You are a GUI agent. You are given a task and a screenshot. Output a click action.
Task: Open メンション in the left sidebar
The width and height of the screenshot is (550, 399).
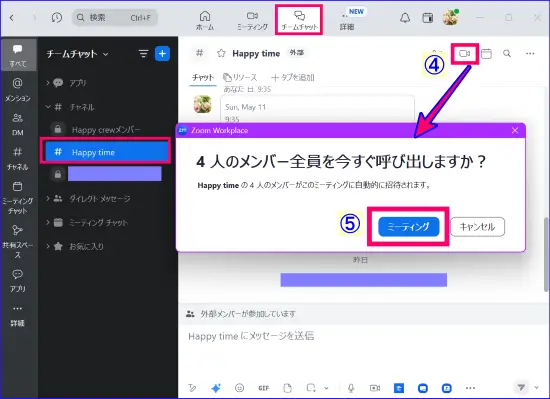pyautogui.click(x=18, y=90)
